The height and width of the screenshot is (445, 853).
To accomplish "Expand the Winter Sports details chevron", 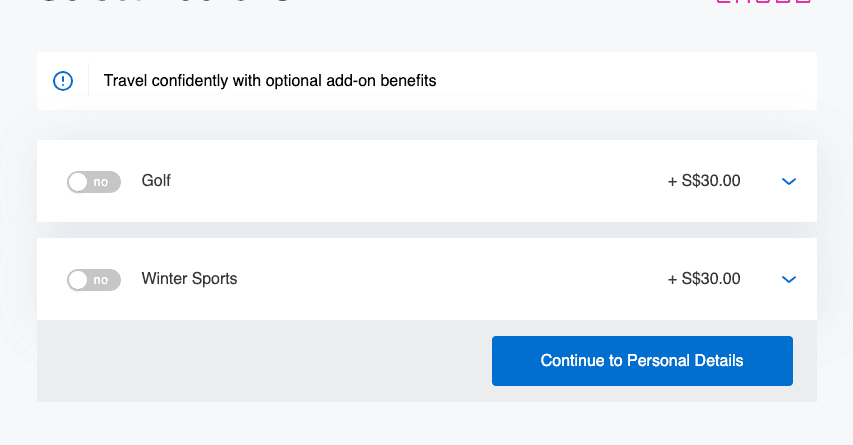I will coord(788,279).
